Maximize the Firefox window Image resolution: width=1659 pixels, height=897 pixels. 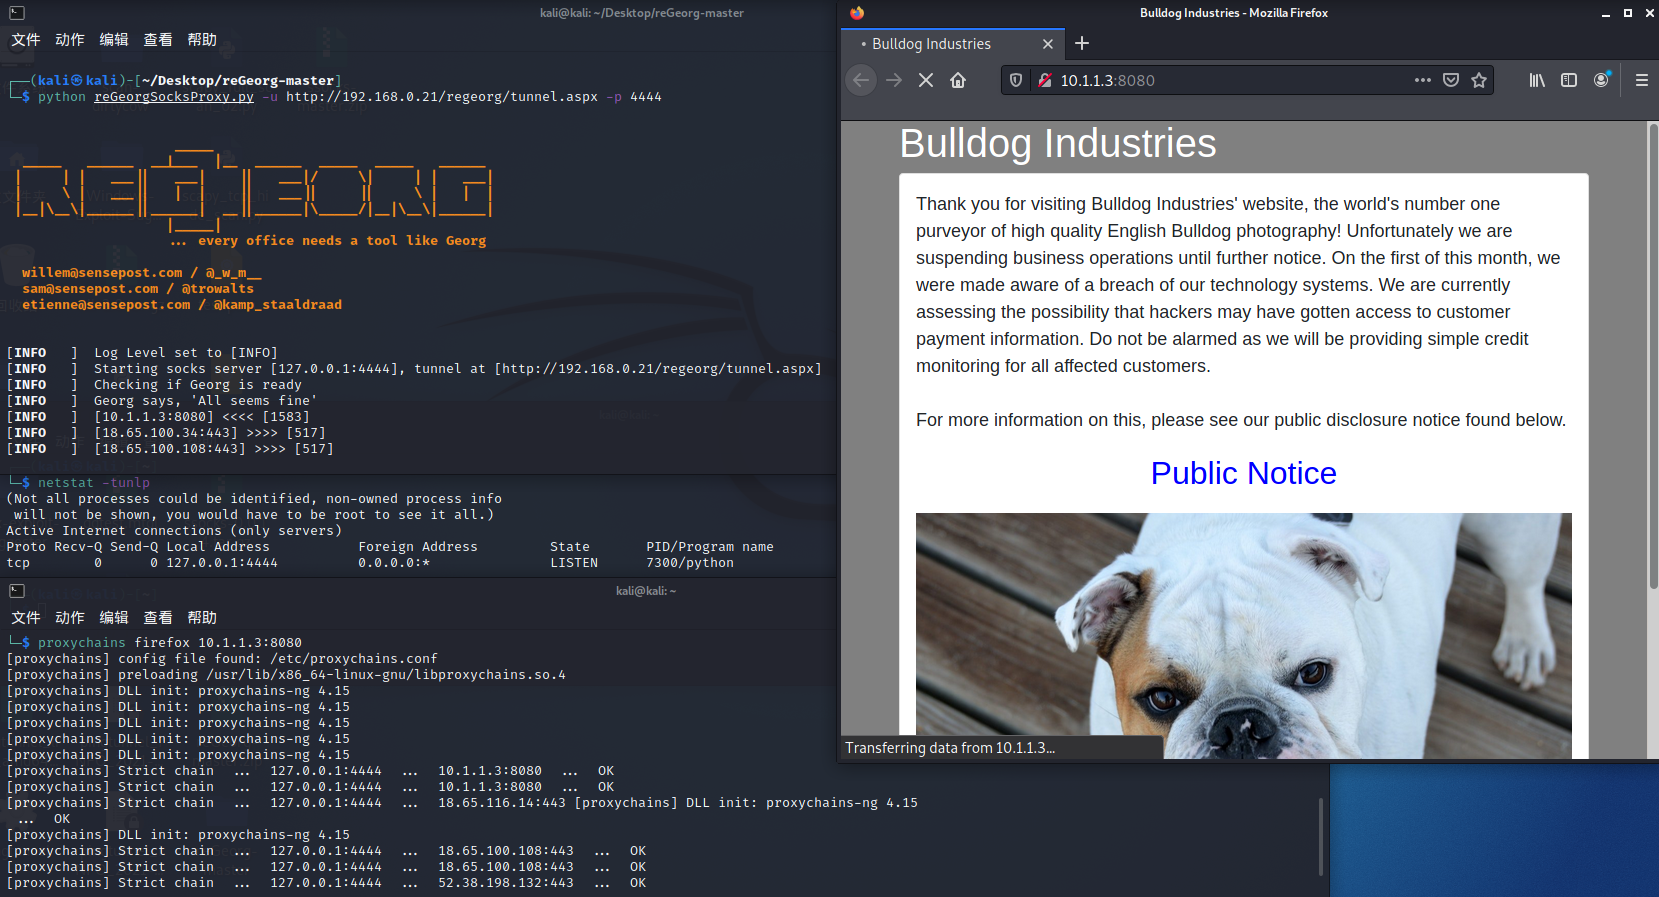(x=1628, y=13)
